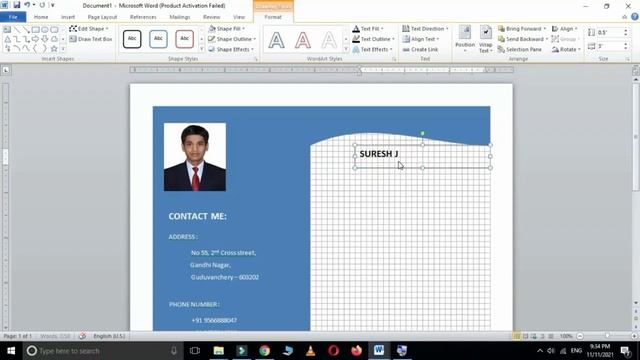The width and height of the screenshot is (640, 360).
Task: Open Chrome from the taskbar
Action: click(264, 351)
